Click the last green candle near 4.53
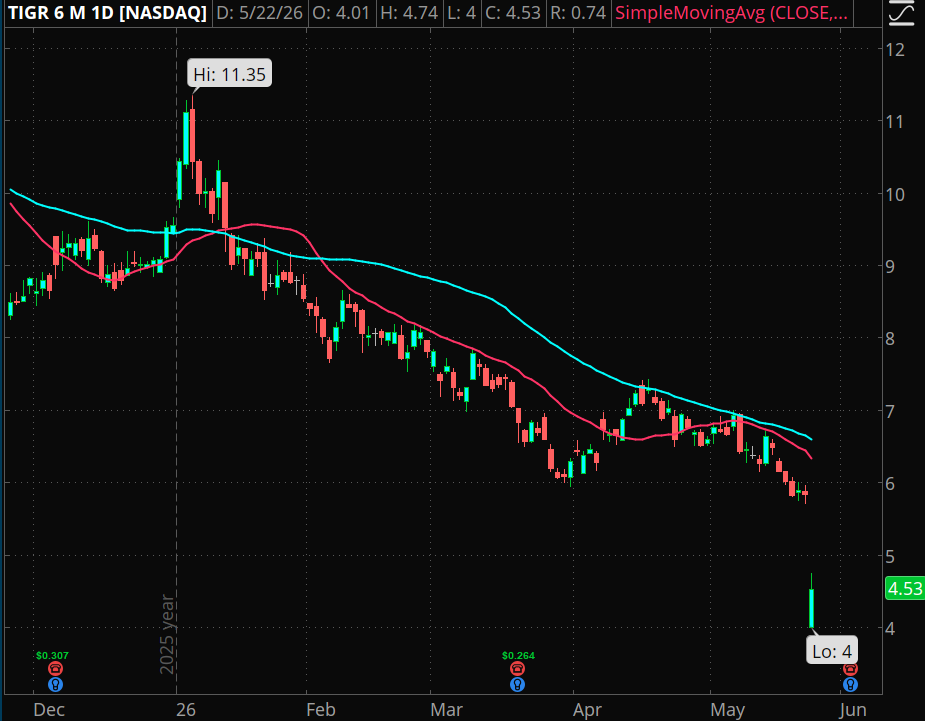The height and width of the screenshot is (721, 925). point(812,608)
